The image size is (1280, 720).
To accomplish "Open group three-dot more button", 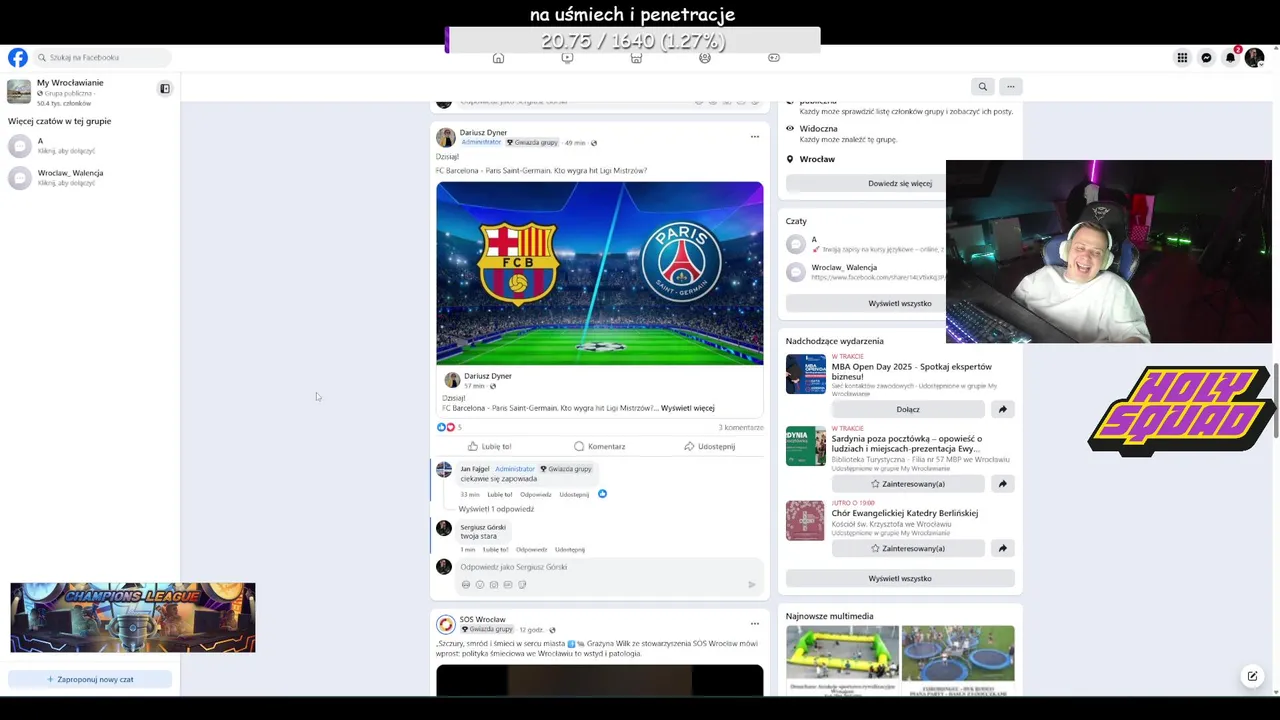I will click(1011, 87).
